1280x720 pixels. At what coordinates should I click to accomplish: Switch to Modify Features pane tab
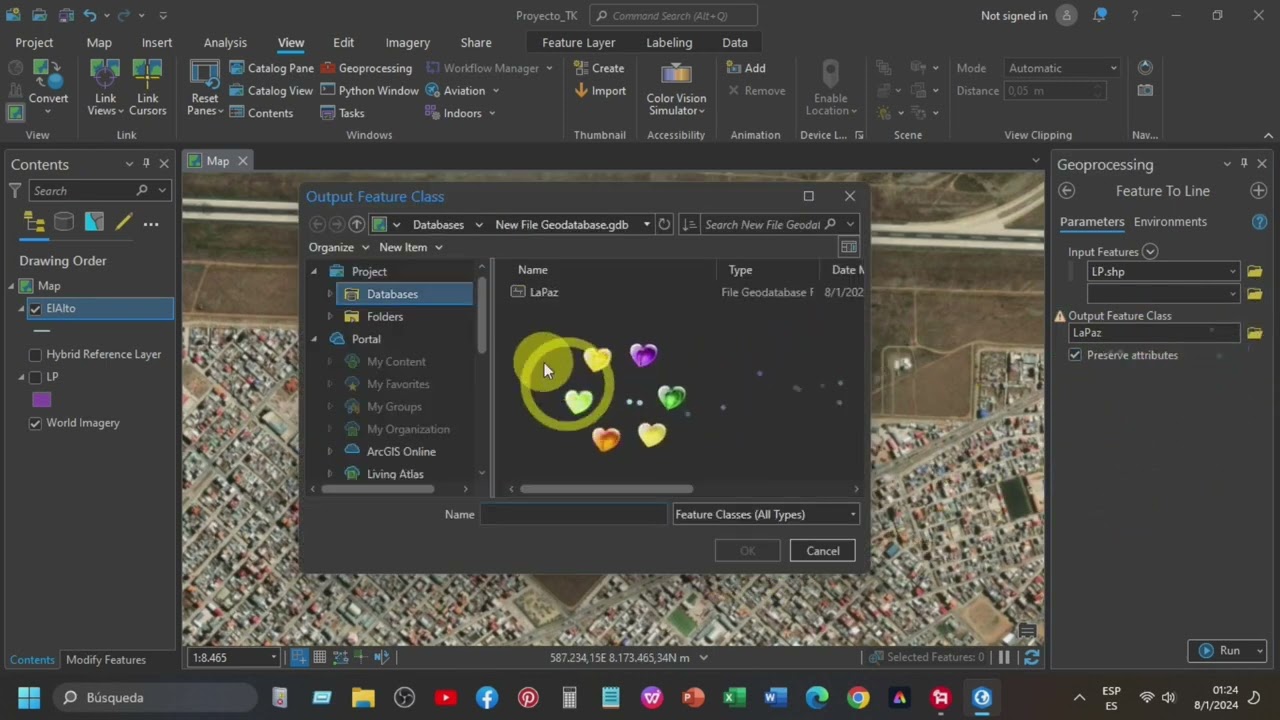coord(106,660)
